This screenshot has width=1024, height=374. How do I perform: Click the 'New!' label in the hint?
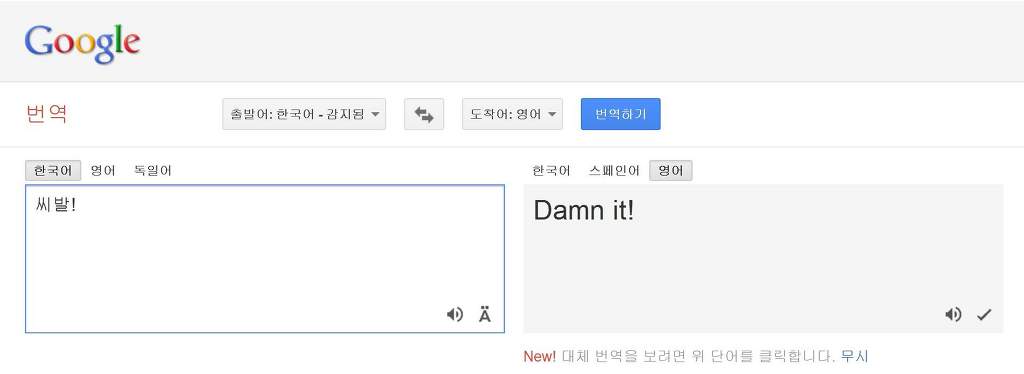pos(540,356)
